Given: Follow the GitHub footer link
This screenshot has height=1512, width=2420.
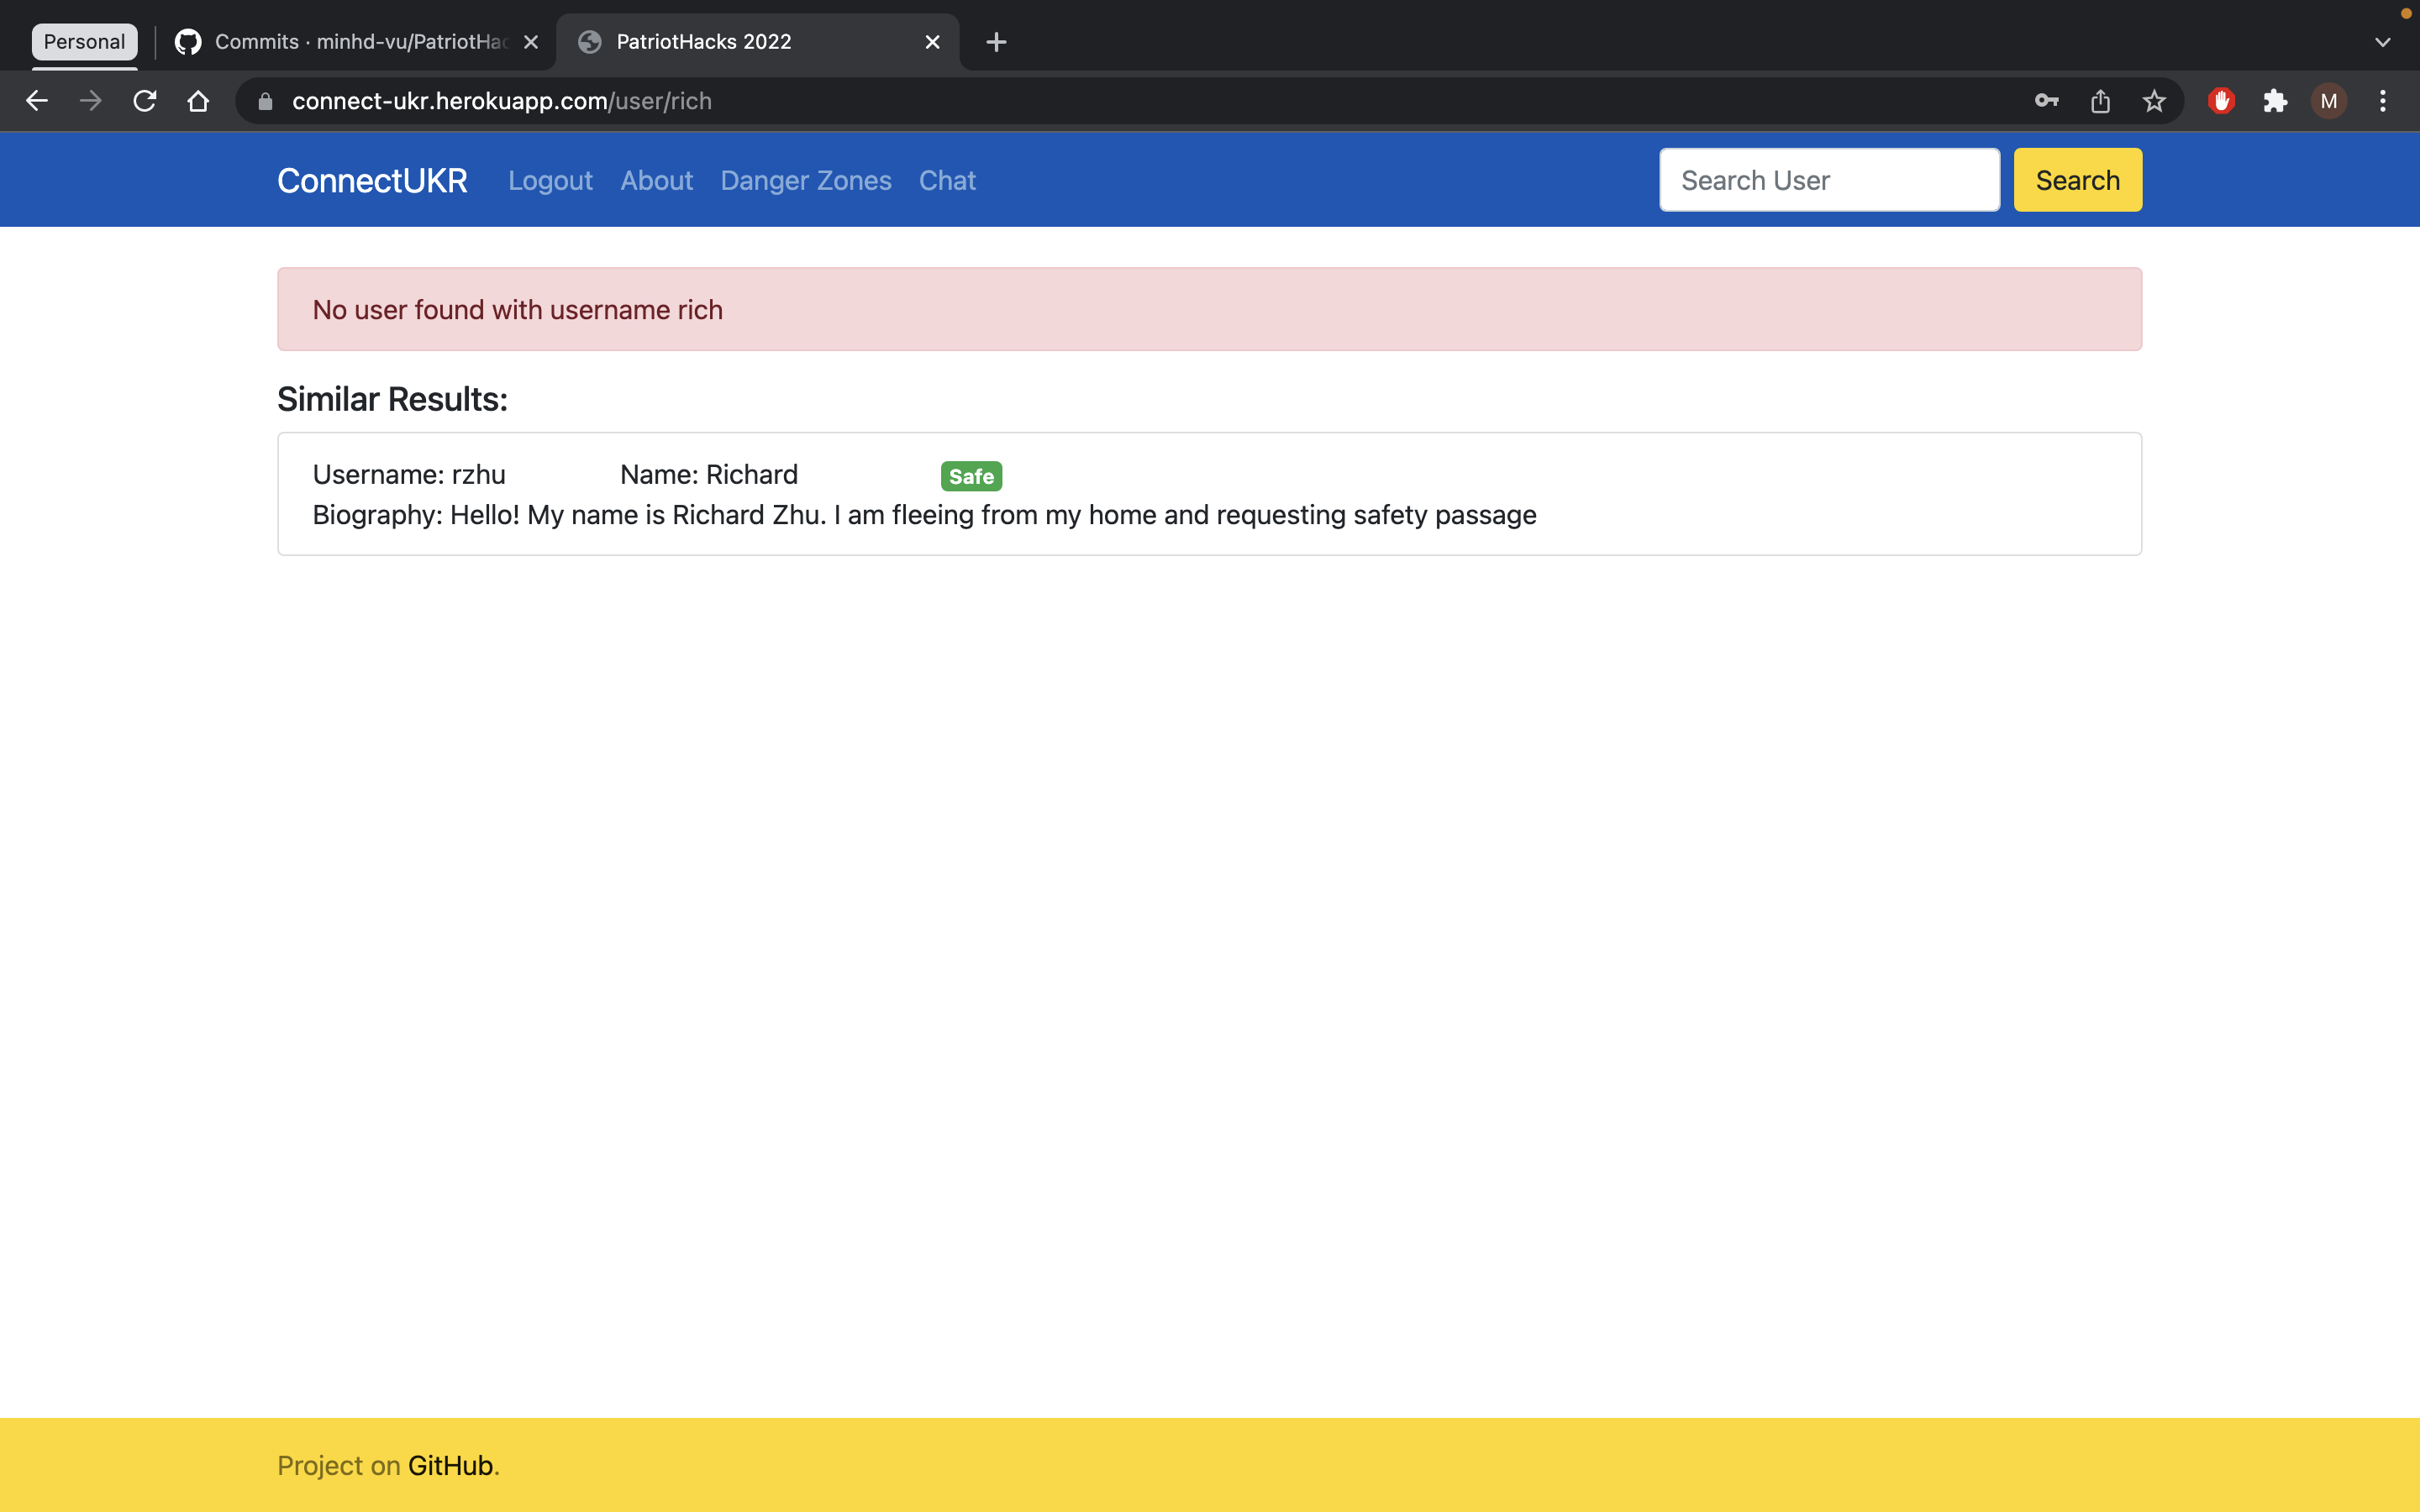Looking at the screenshot, I should (450, 1465).
